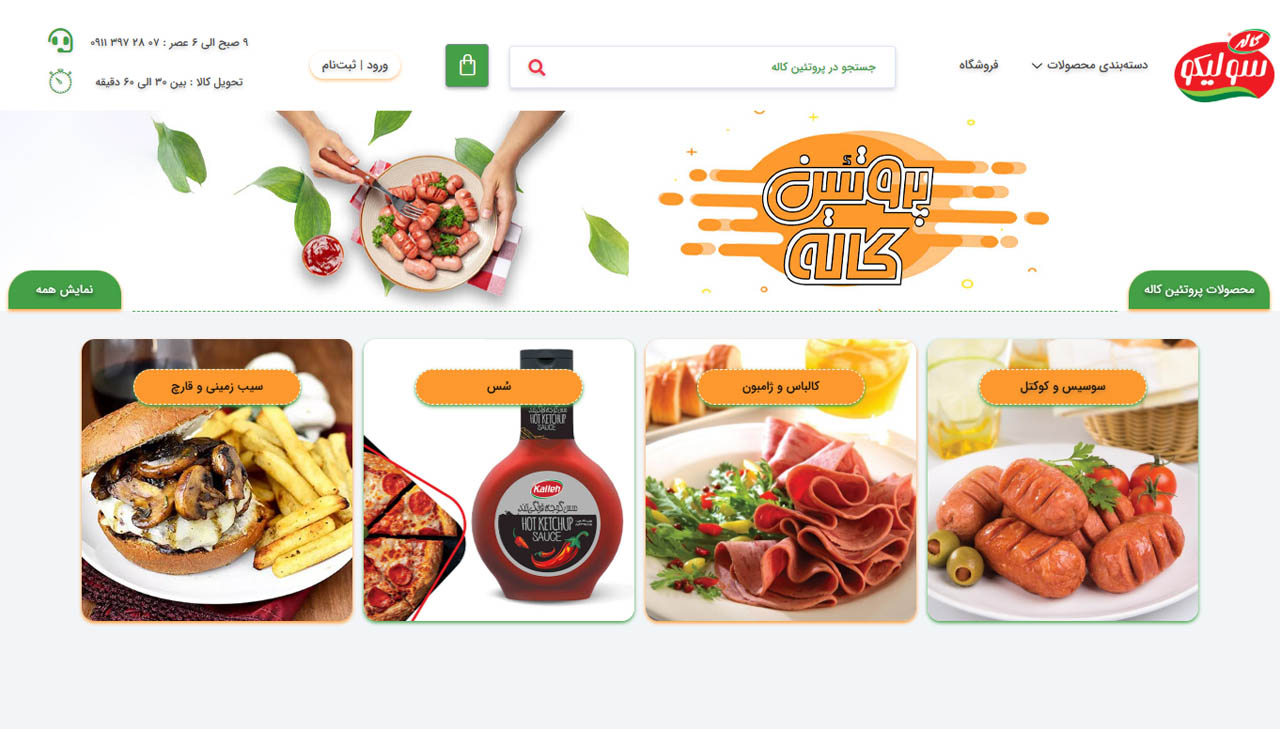Open the سس category label
This screenshot has width=1280, height=729.
(x=499, y=387)
